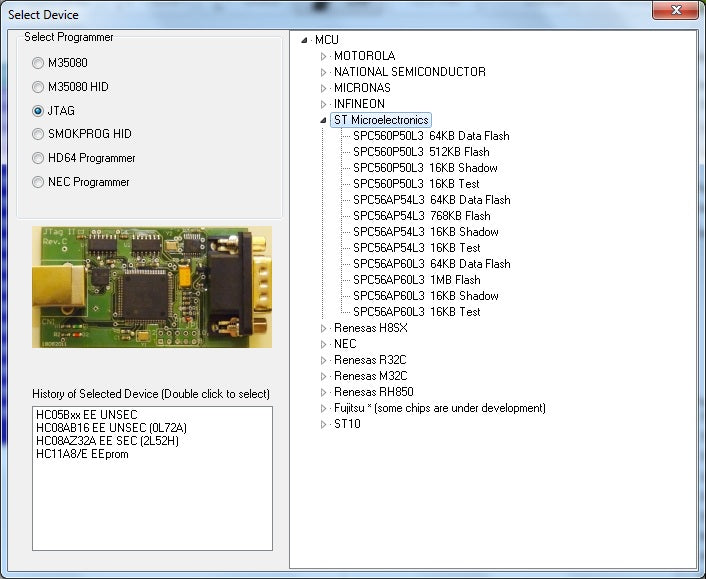Select SPC560P50L3 16KB Shadow entry

click(425, 168)
